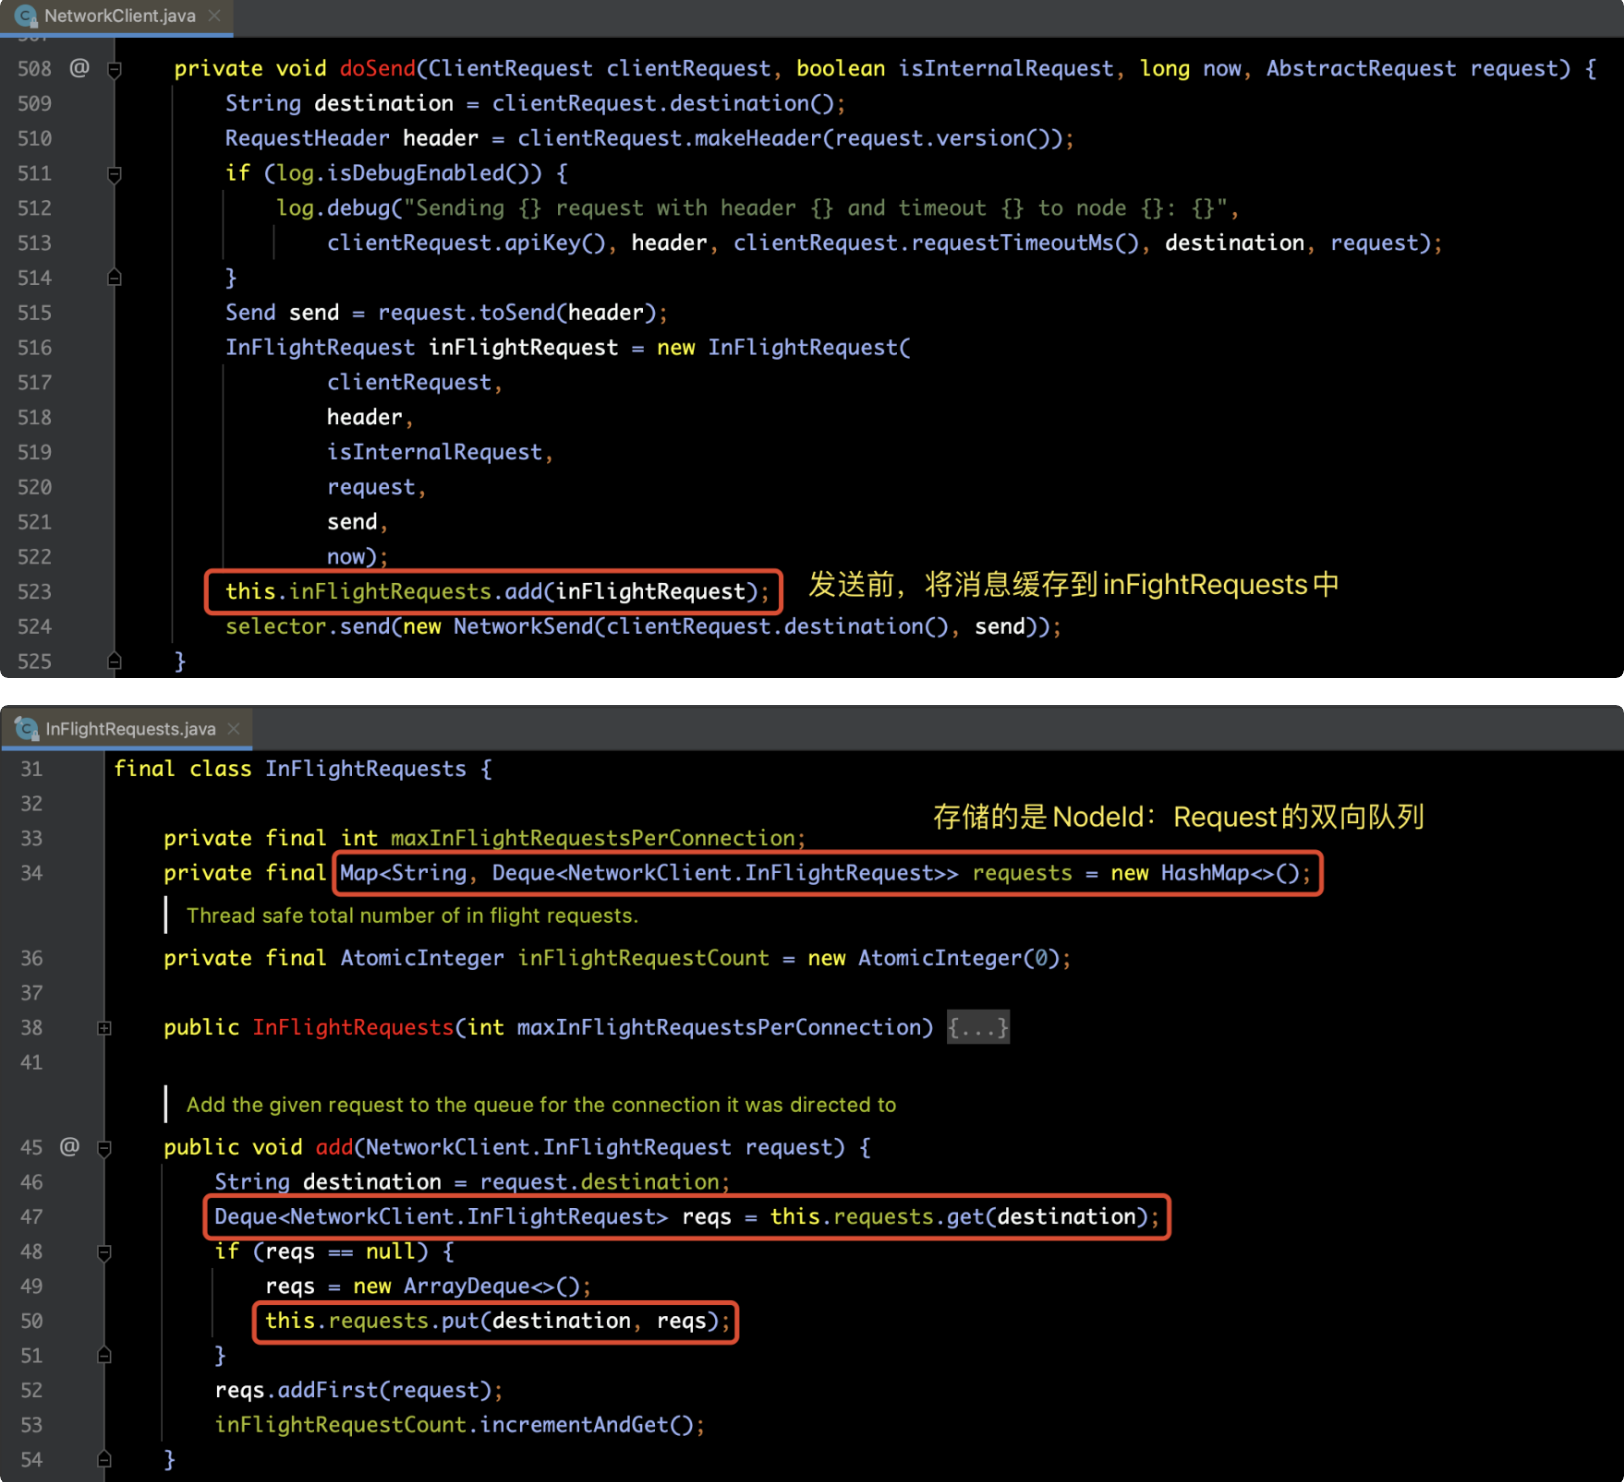1624x1482 pixels.
Task: Close the NetworkClient.java tab
Action: pos(214,16)
